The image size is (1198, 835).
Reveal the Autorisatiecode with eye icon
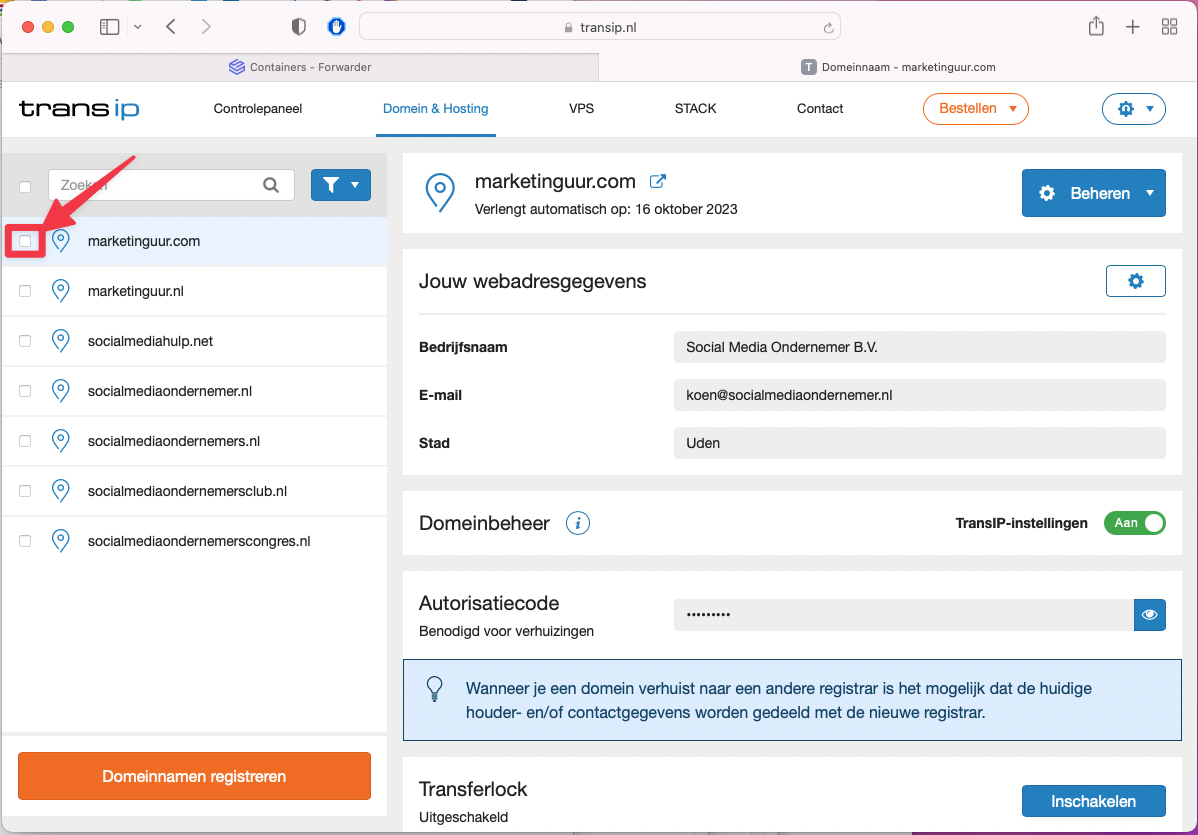(x=1149, y=615)
